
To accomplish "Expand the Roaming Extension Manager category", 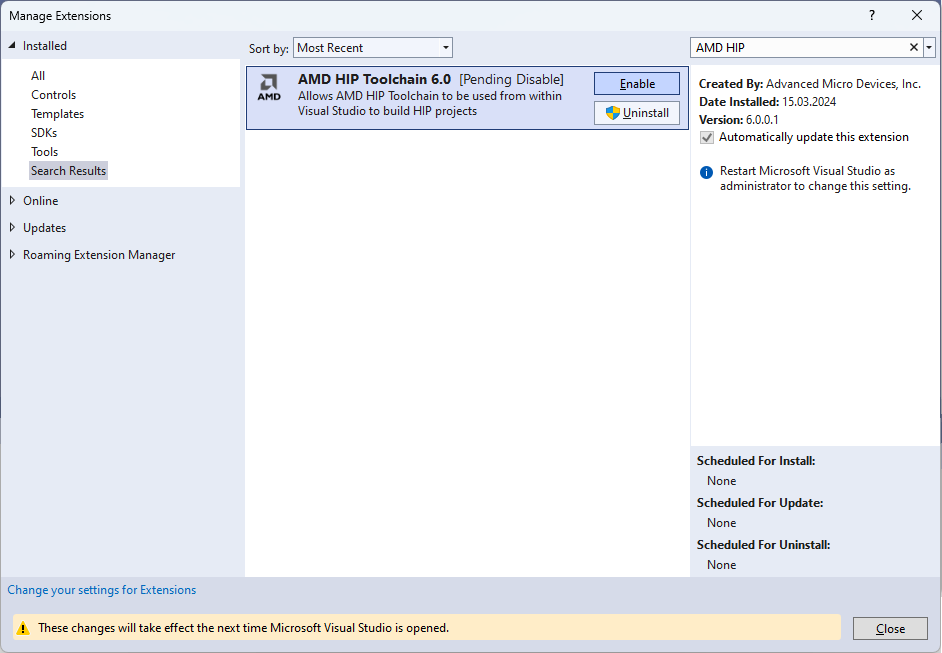I will coord(13,255).
